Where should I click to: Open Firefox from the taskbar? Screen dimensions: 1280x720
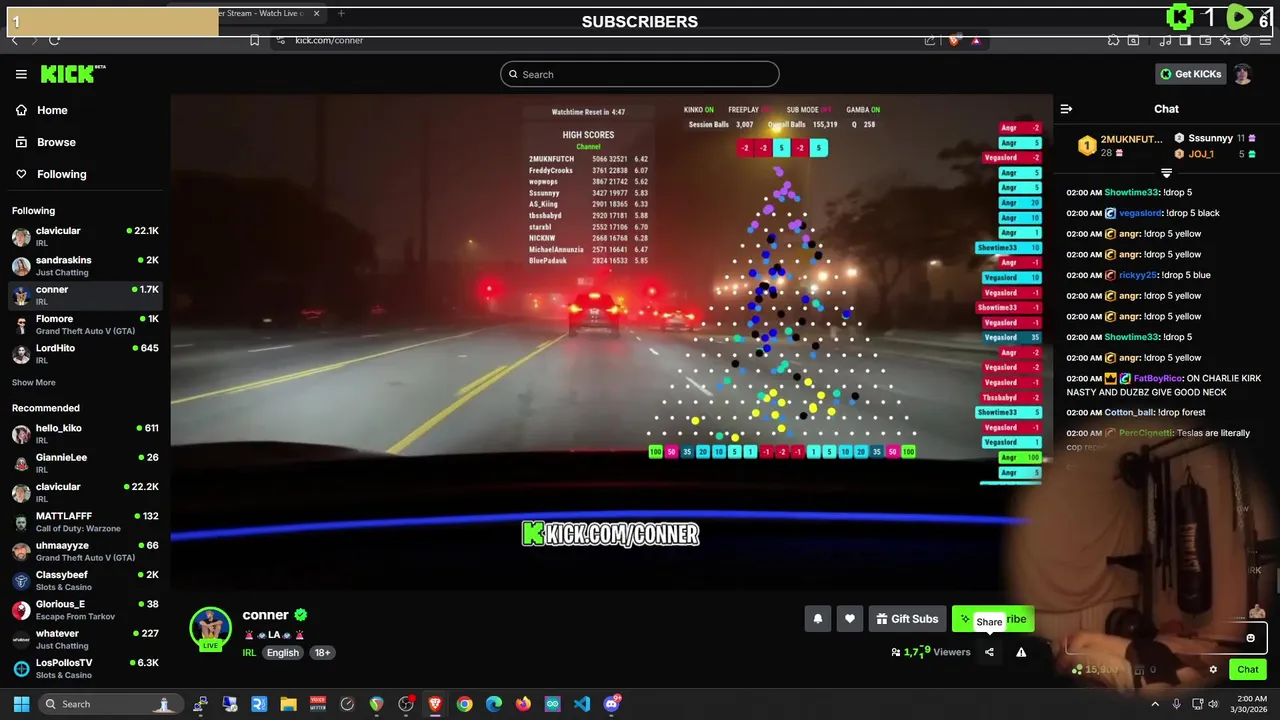click(x=523, y=704)
